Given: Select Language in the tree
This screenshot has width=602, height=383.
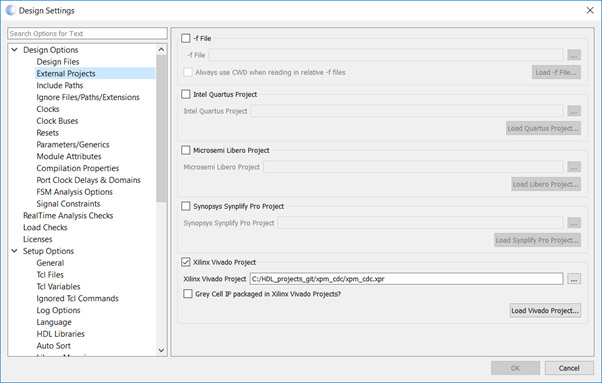Looking at the screenshot, I should coord(54,322).
